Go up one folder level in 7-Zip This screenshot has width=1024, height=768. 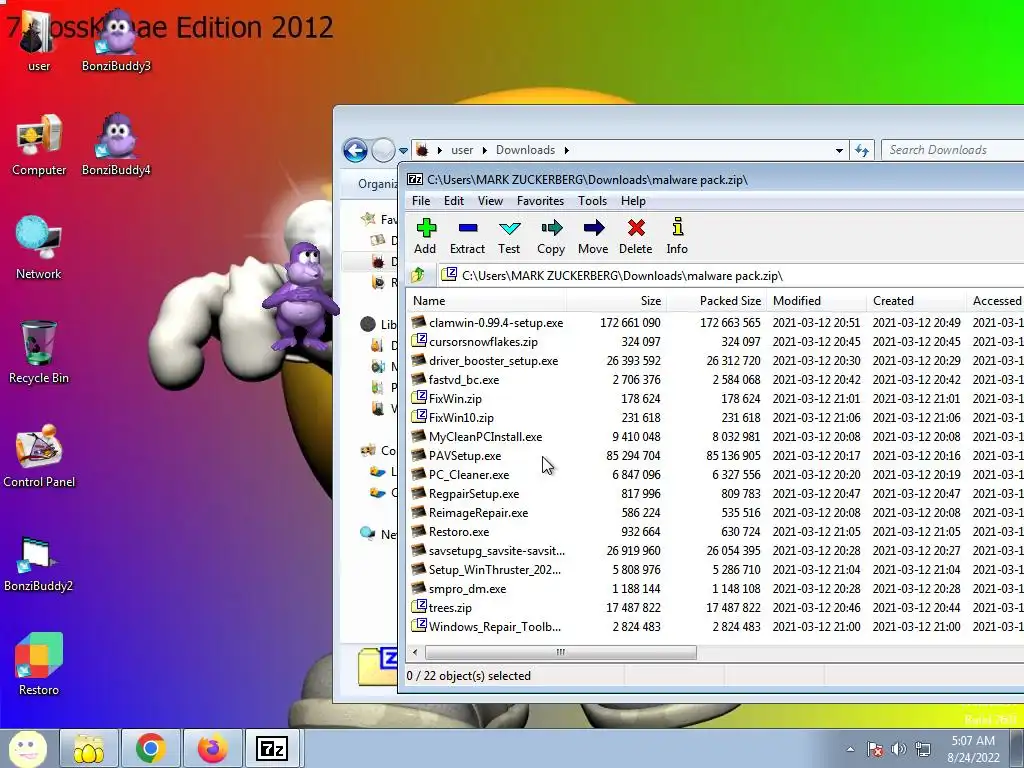(x=418, y=275)
